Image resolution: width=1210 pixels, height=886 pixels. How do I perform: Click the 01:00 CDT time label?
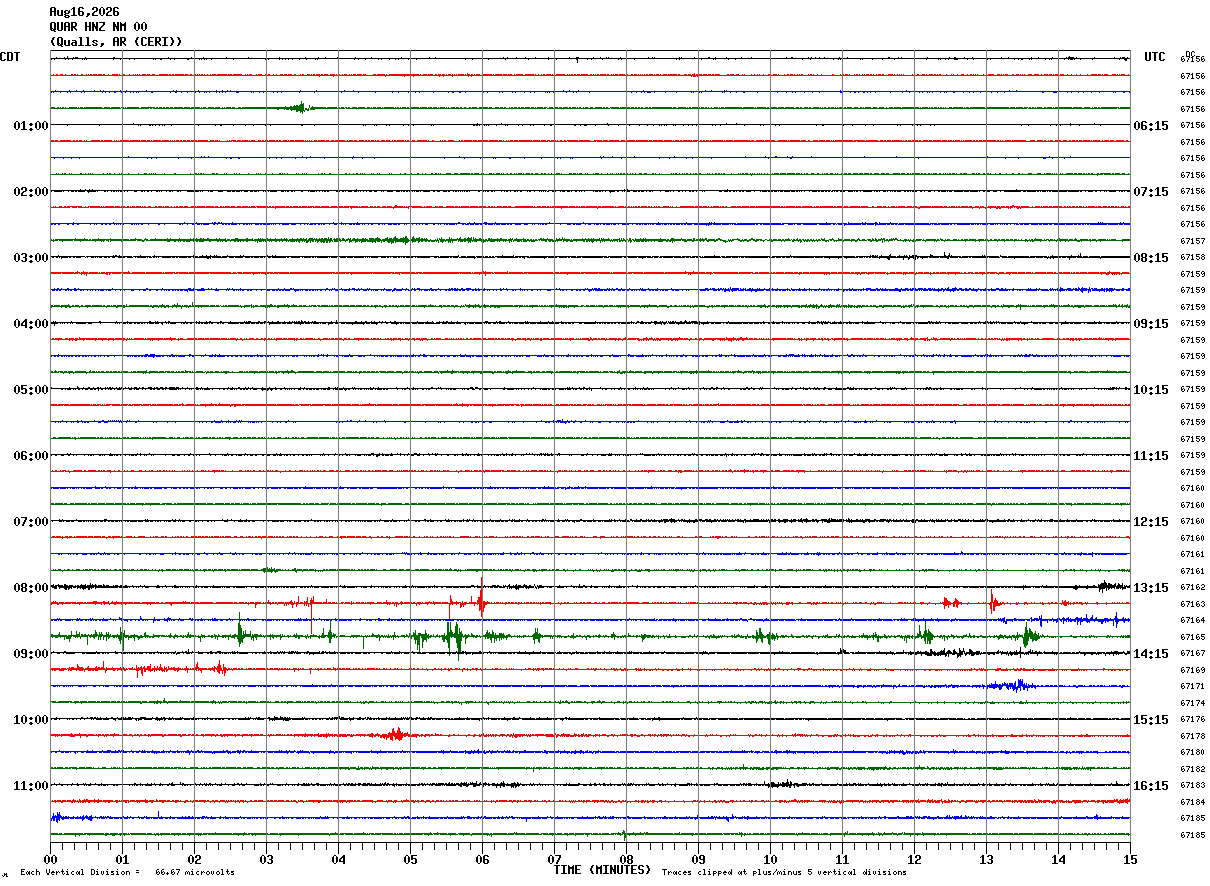pos(31,126)
